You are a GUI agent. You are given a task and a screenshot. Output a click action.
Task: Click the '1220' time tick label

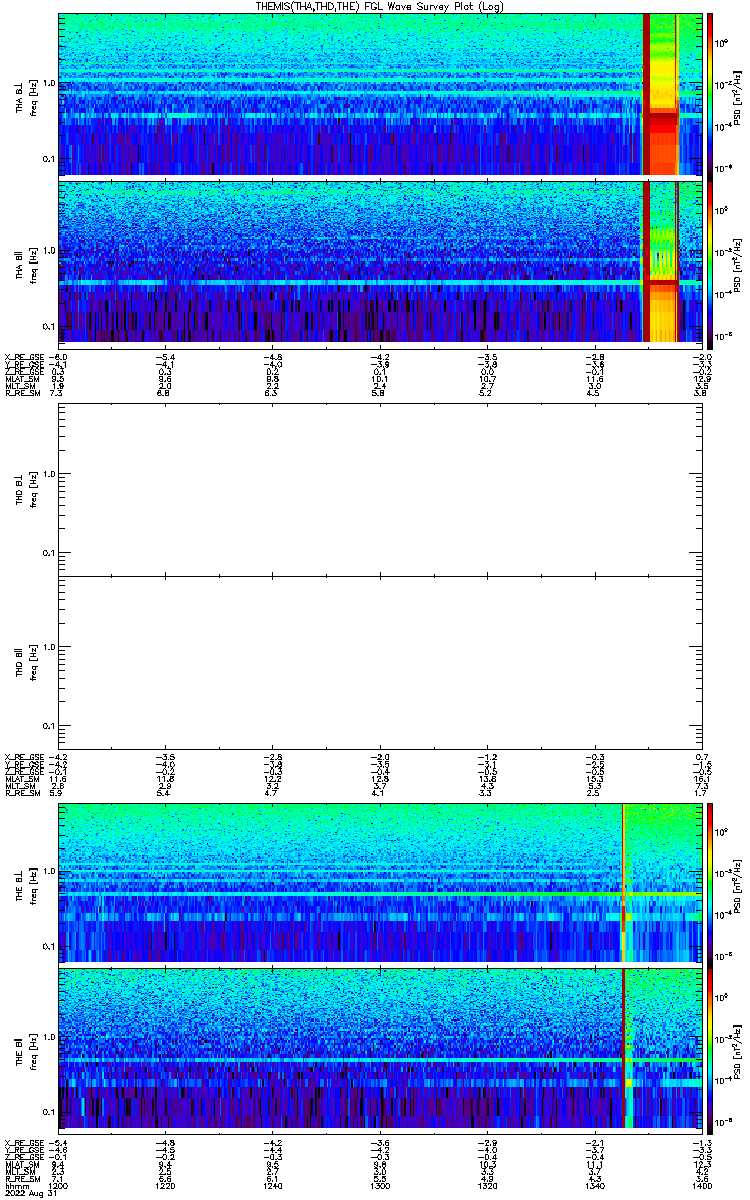click(x=167, y=1185)
